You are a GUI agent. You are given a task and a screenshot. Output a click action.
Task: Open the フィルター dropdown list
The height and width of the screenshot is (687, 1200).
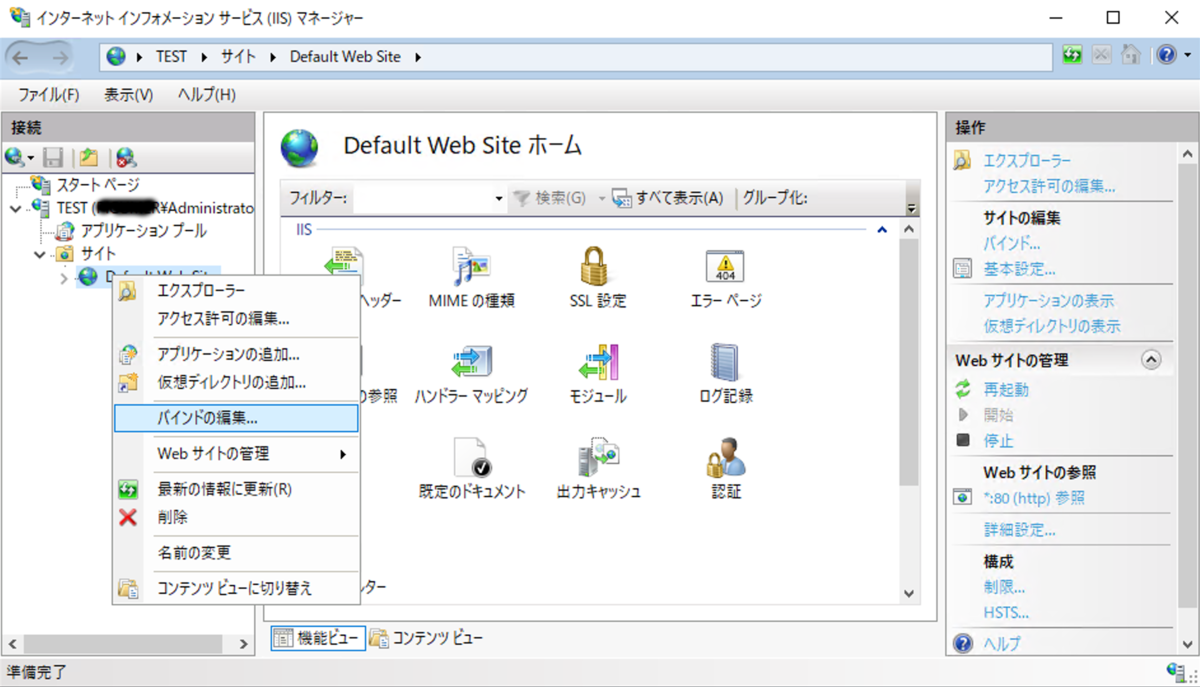click(500, 198)
